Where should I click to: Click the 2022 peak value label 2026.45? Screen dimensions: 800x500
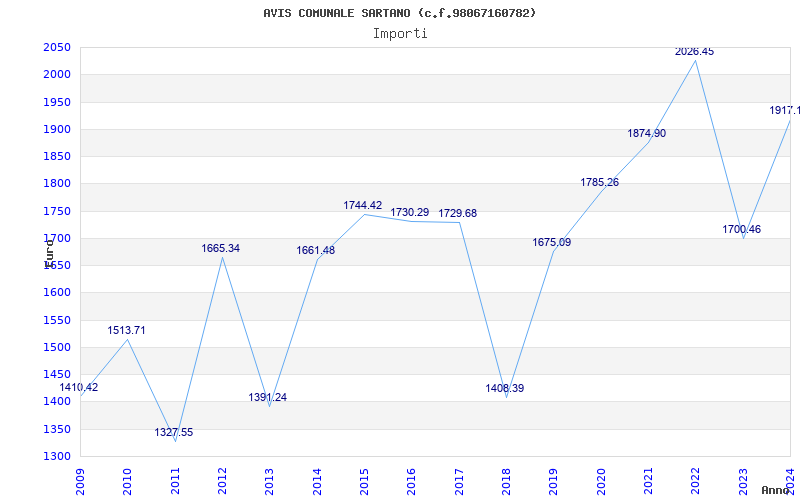(x=694, y=51)
